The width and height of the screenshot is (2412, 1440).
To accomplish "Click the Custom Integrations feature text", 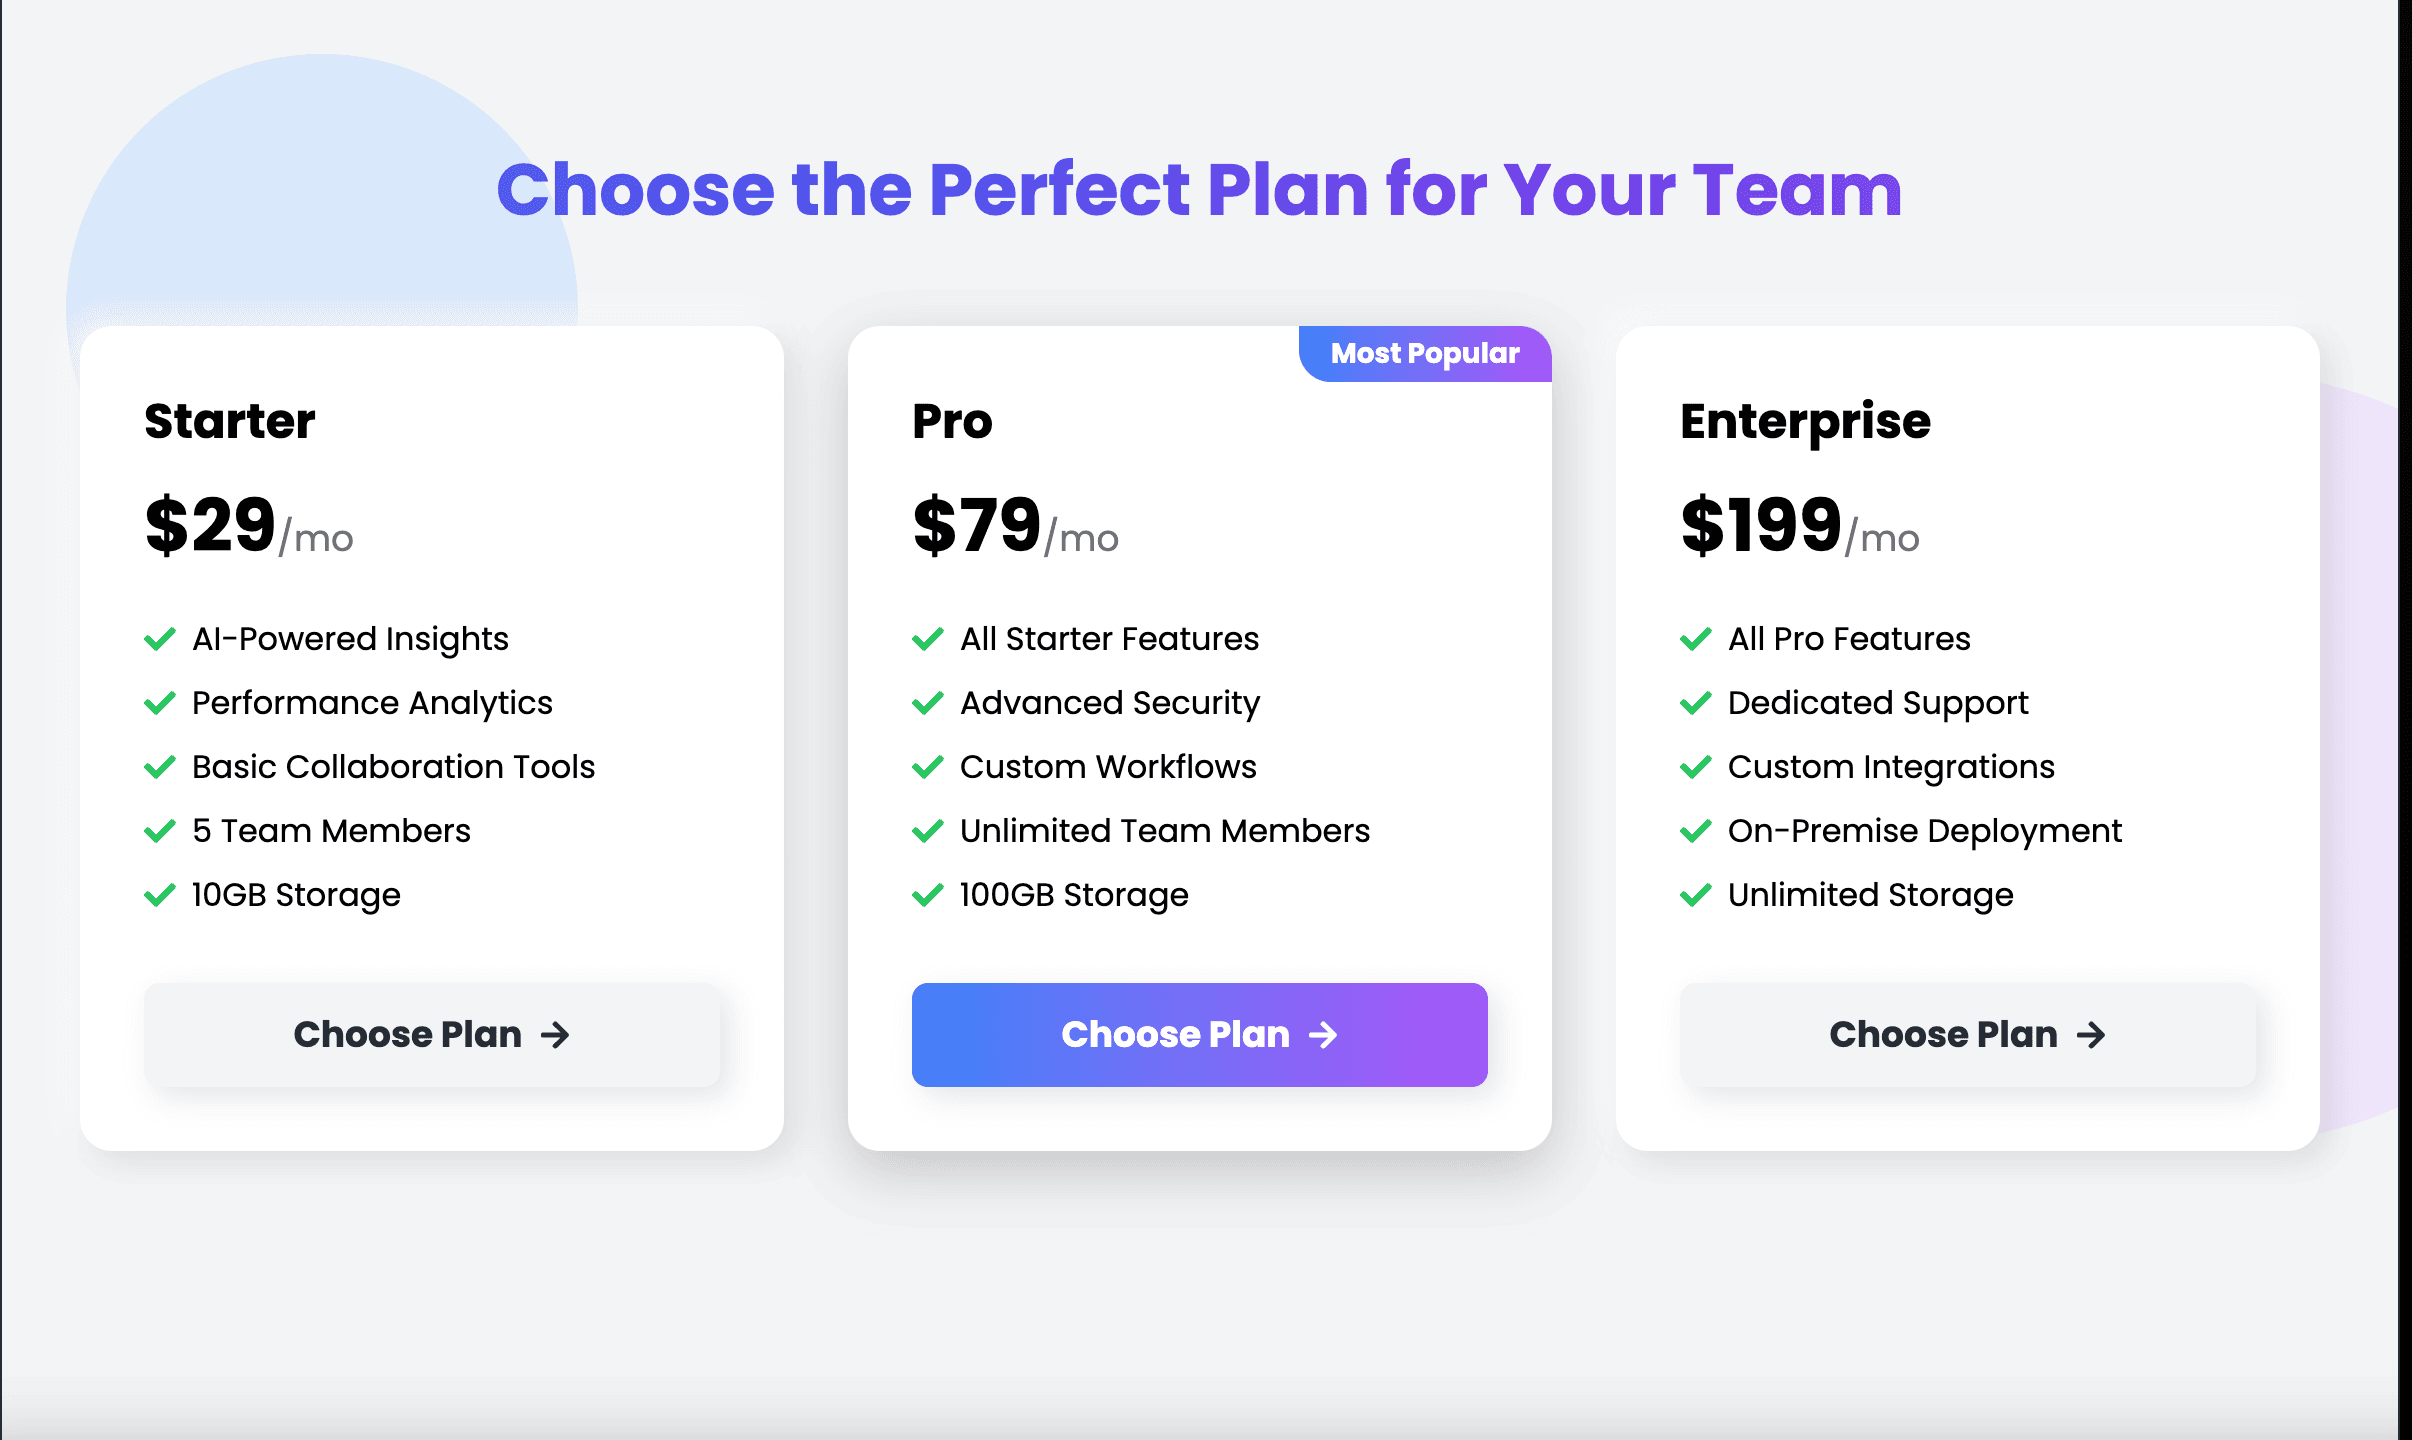I will (x=1891, y=767).
